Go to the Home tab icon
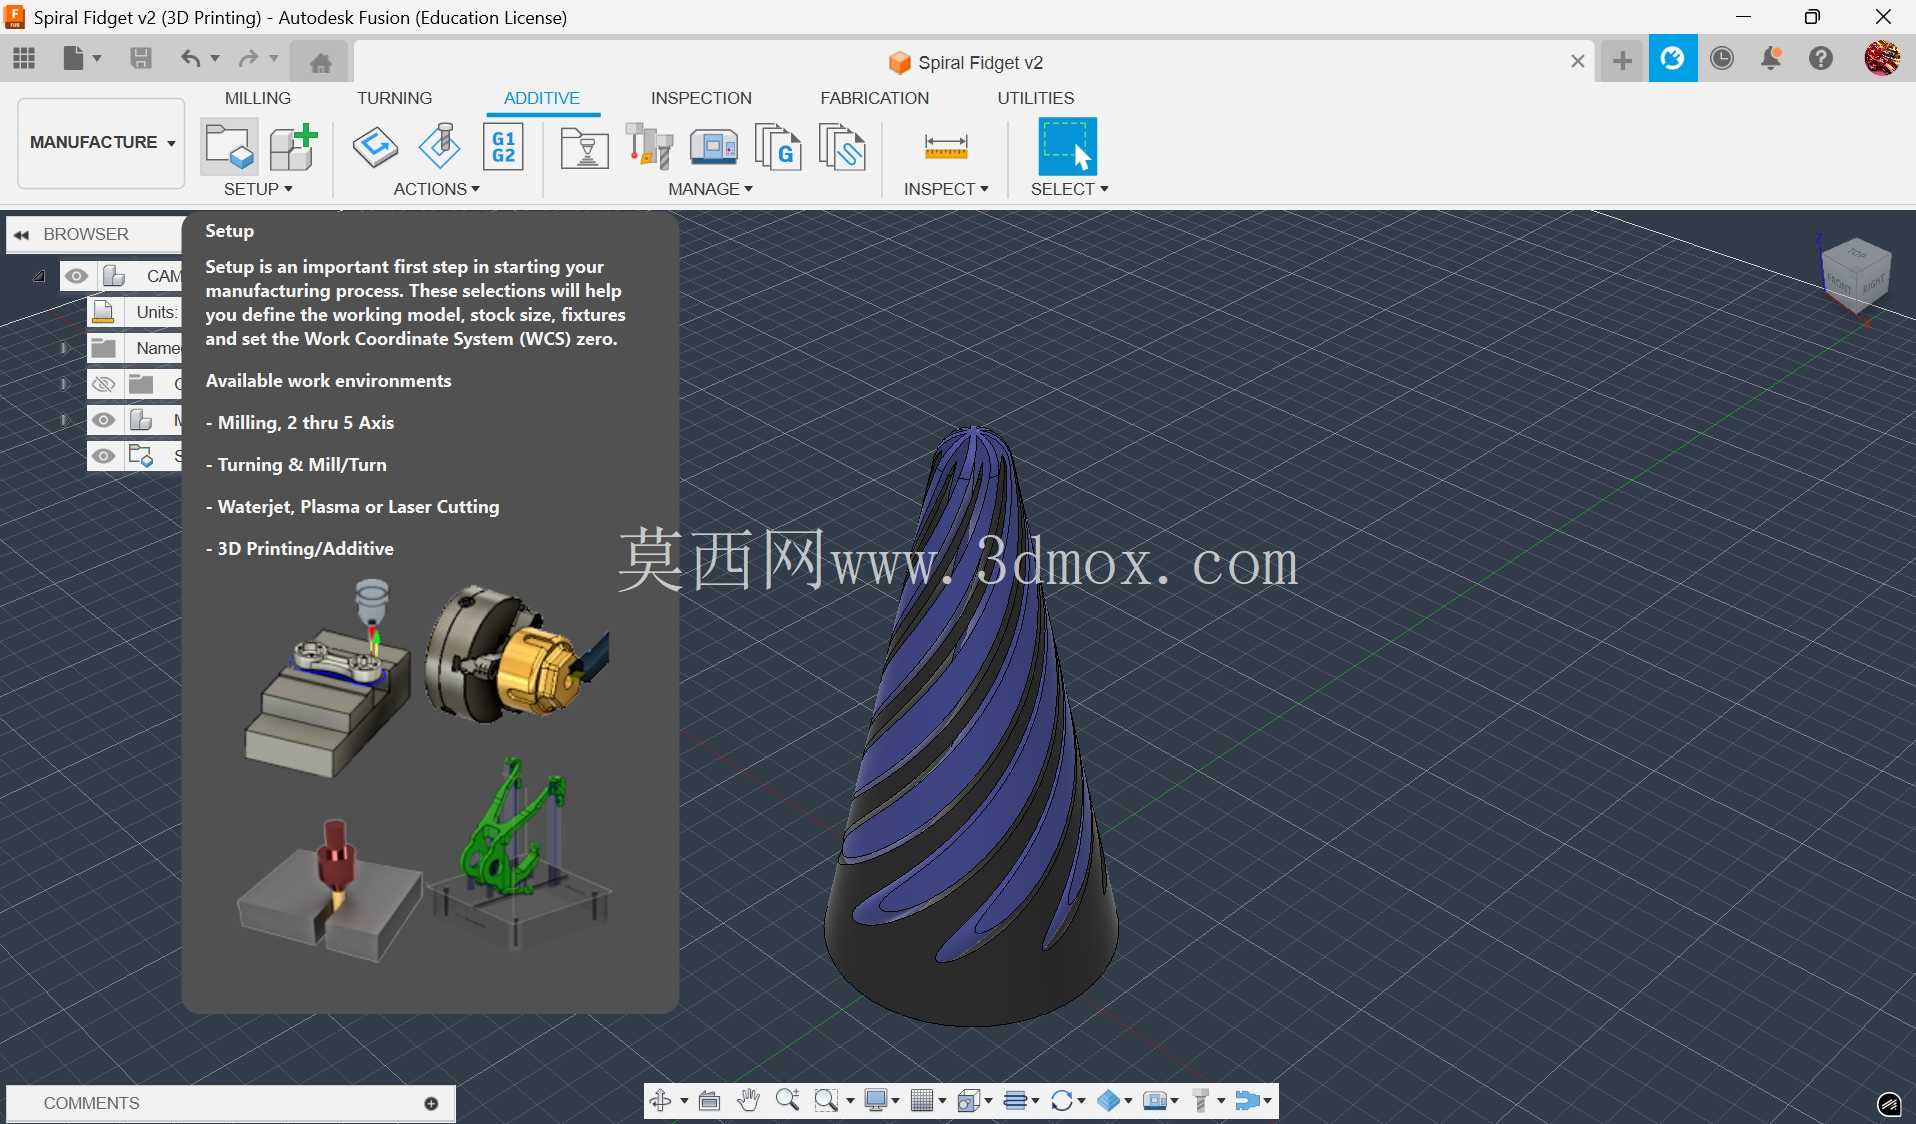 click(x=320, y=62)
